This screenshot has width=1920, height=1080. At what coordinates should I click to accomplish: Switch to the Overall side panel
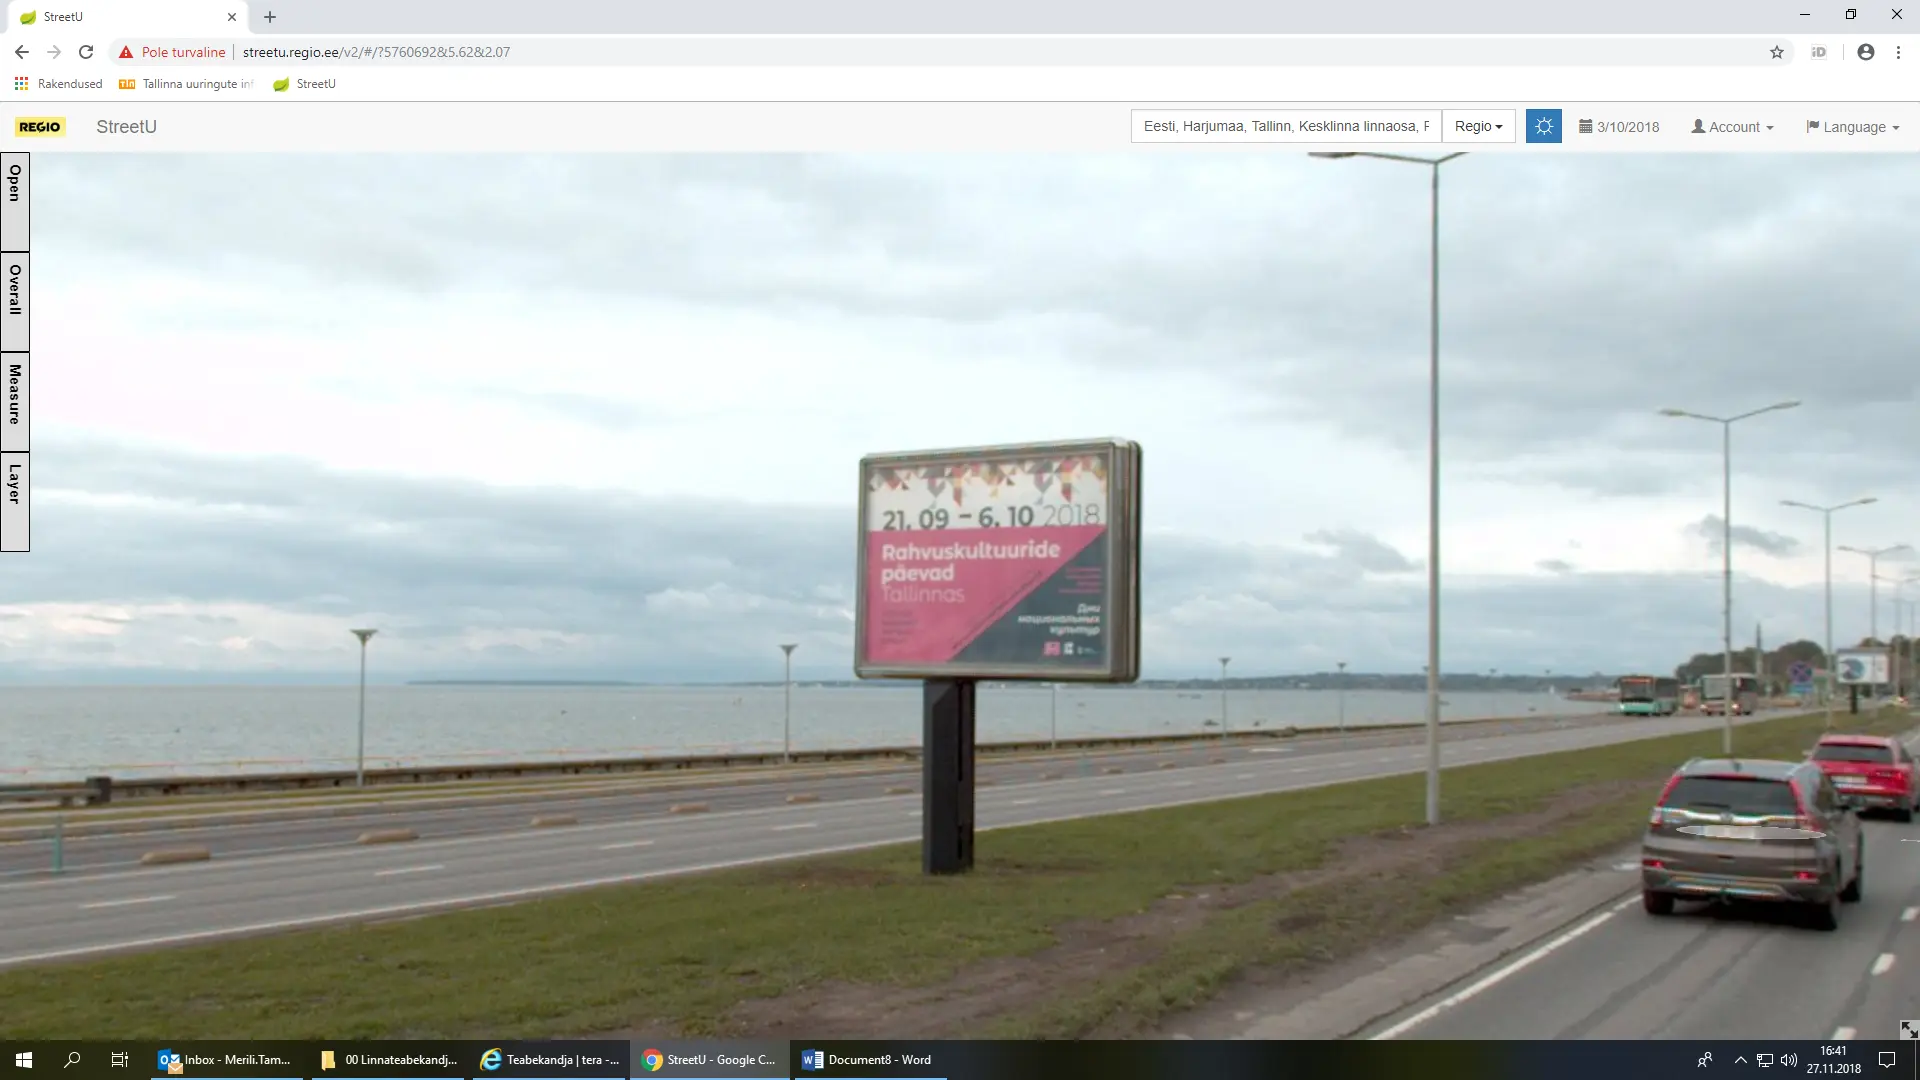click(15, 300)
